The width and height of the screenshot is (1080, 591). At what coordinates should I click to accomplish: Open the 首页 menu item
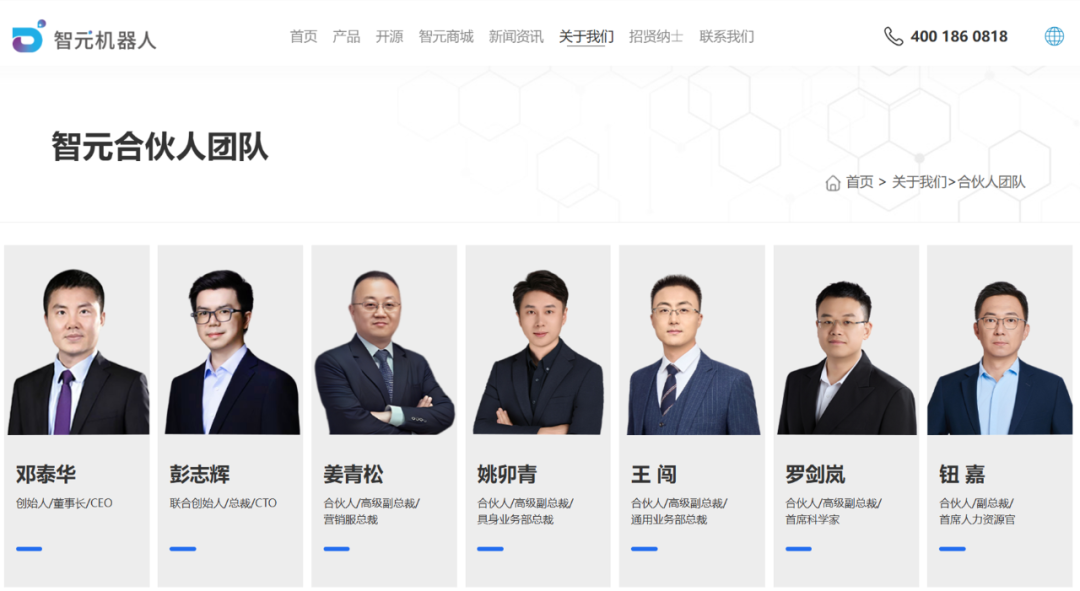[303, 37]
